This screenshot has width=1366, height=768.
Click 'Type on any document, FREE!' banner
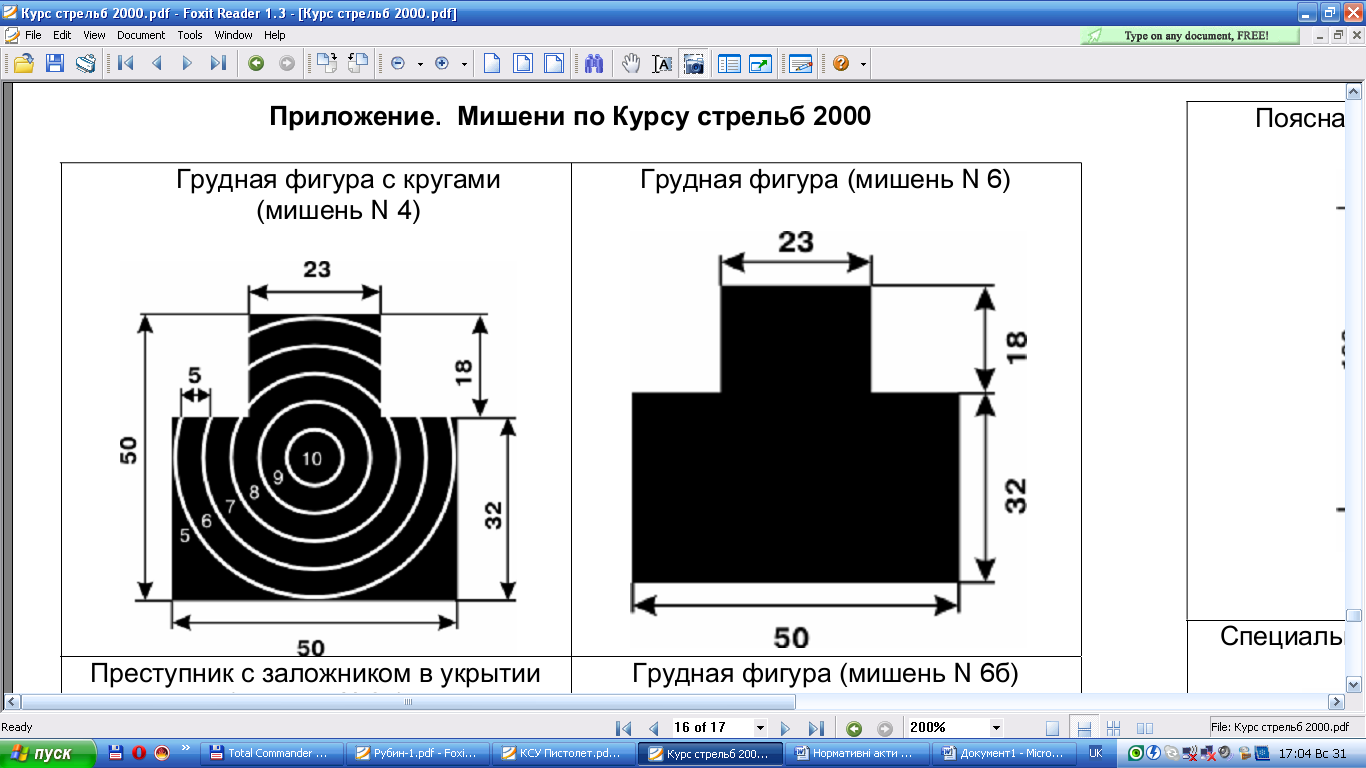(x=1190, y=35)
